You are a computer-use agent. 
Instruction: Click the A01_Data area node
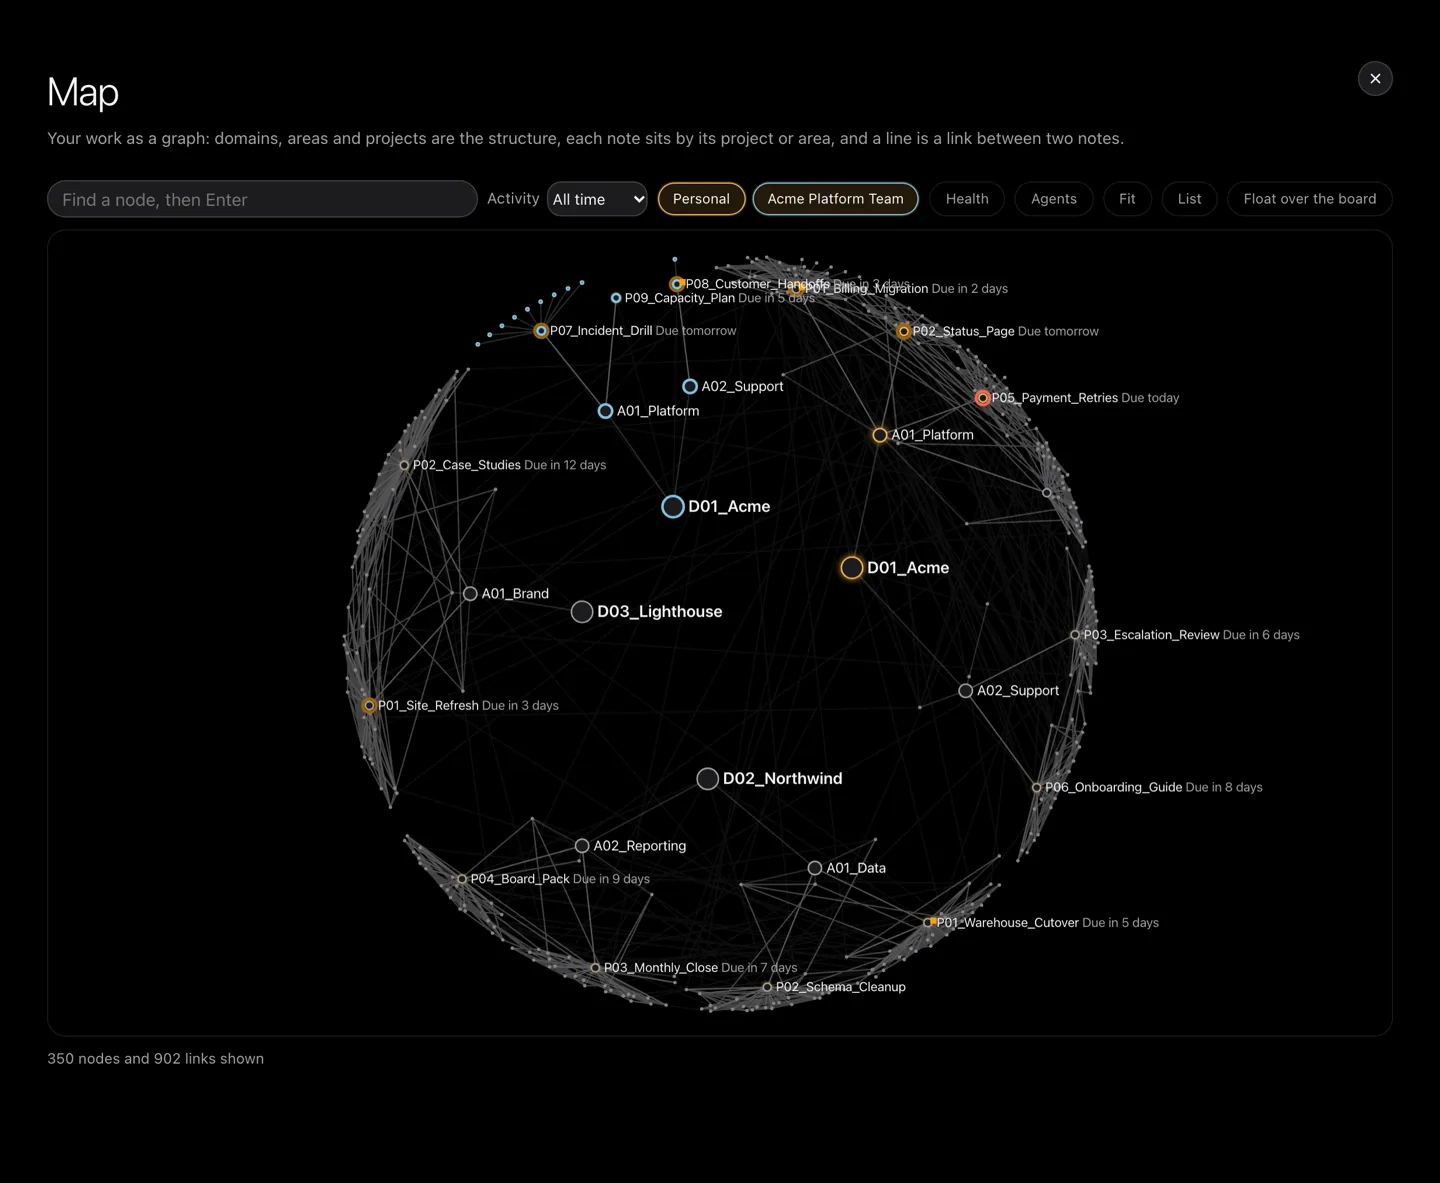point(815,868)
